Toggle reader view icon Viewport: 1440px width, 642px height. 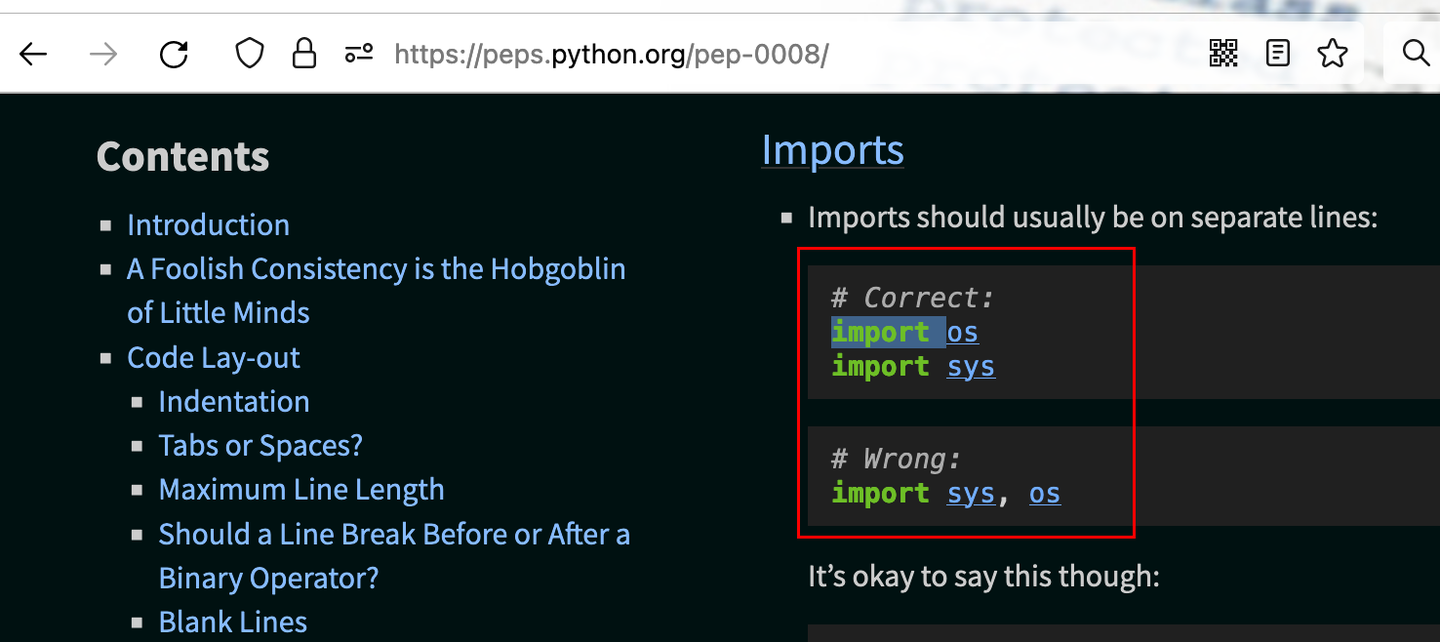pyautogui.click(x=1277, y=54)
